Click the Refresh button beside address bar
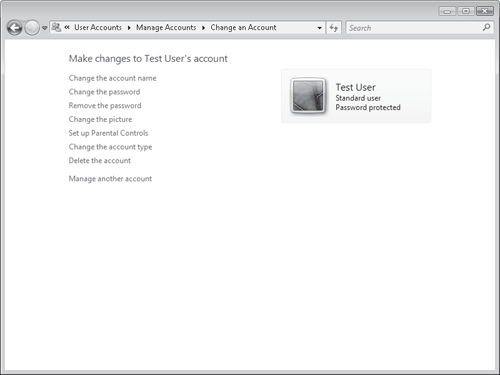 334,28
